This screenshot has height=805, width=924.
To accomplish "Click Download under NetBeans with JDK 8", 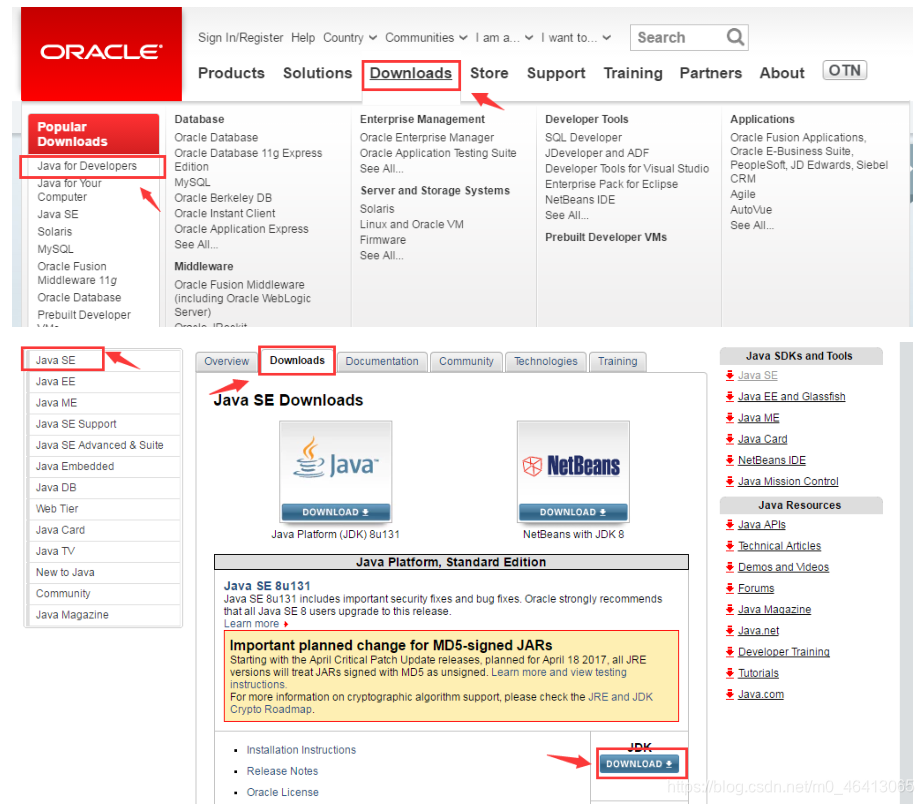I will [573, 512].
